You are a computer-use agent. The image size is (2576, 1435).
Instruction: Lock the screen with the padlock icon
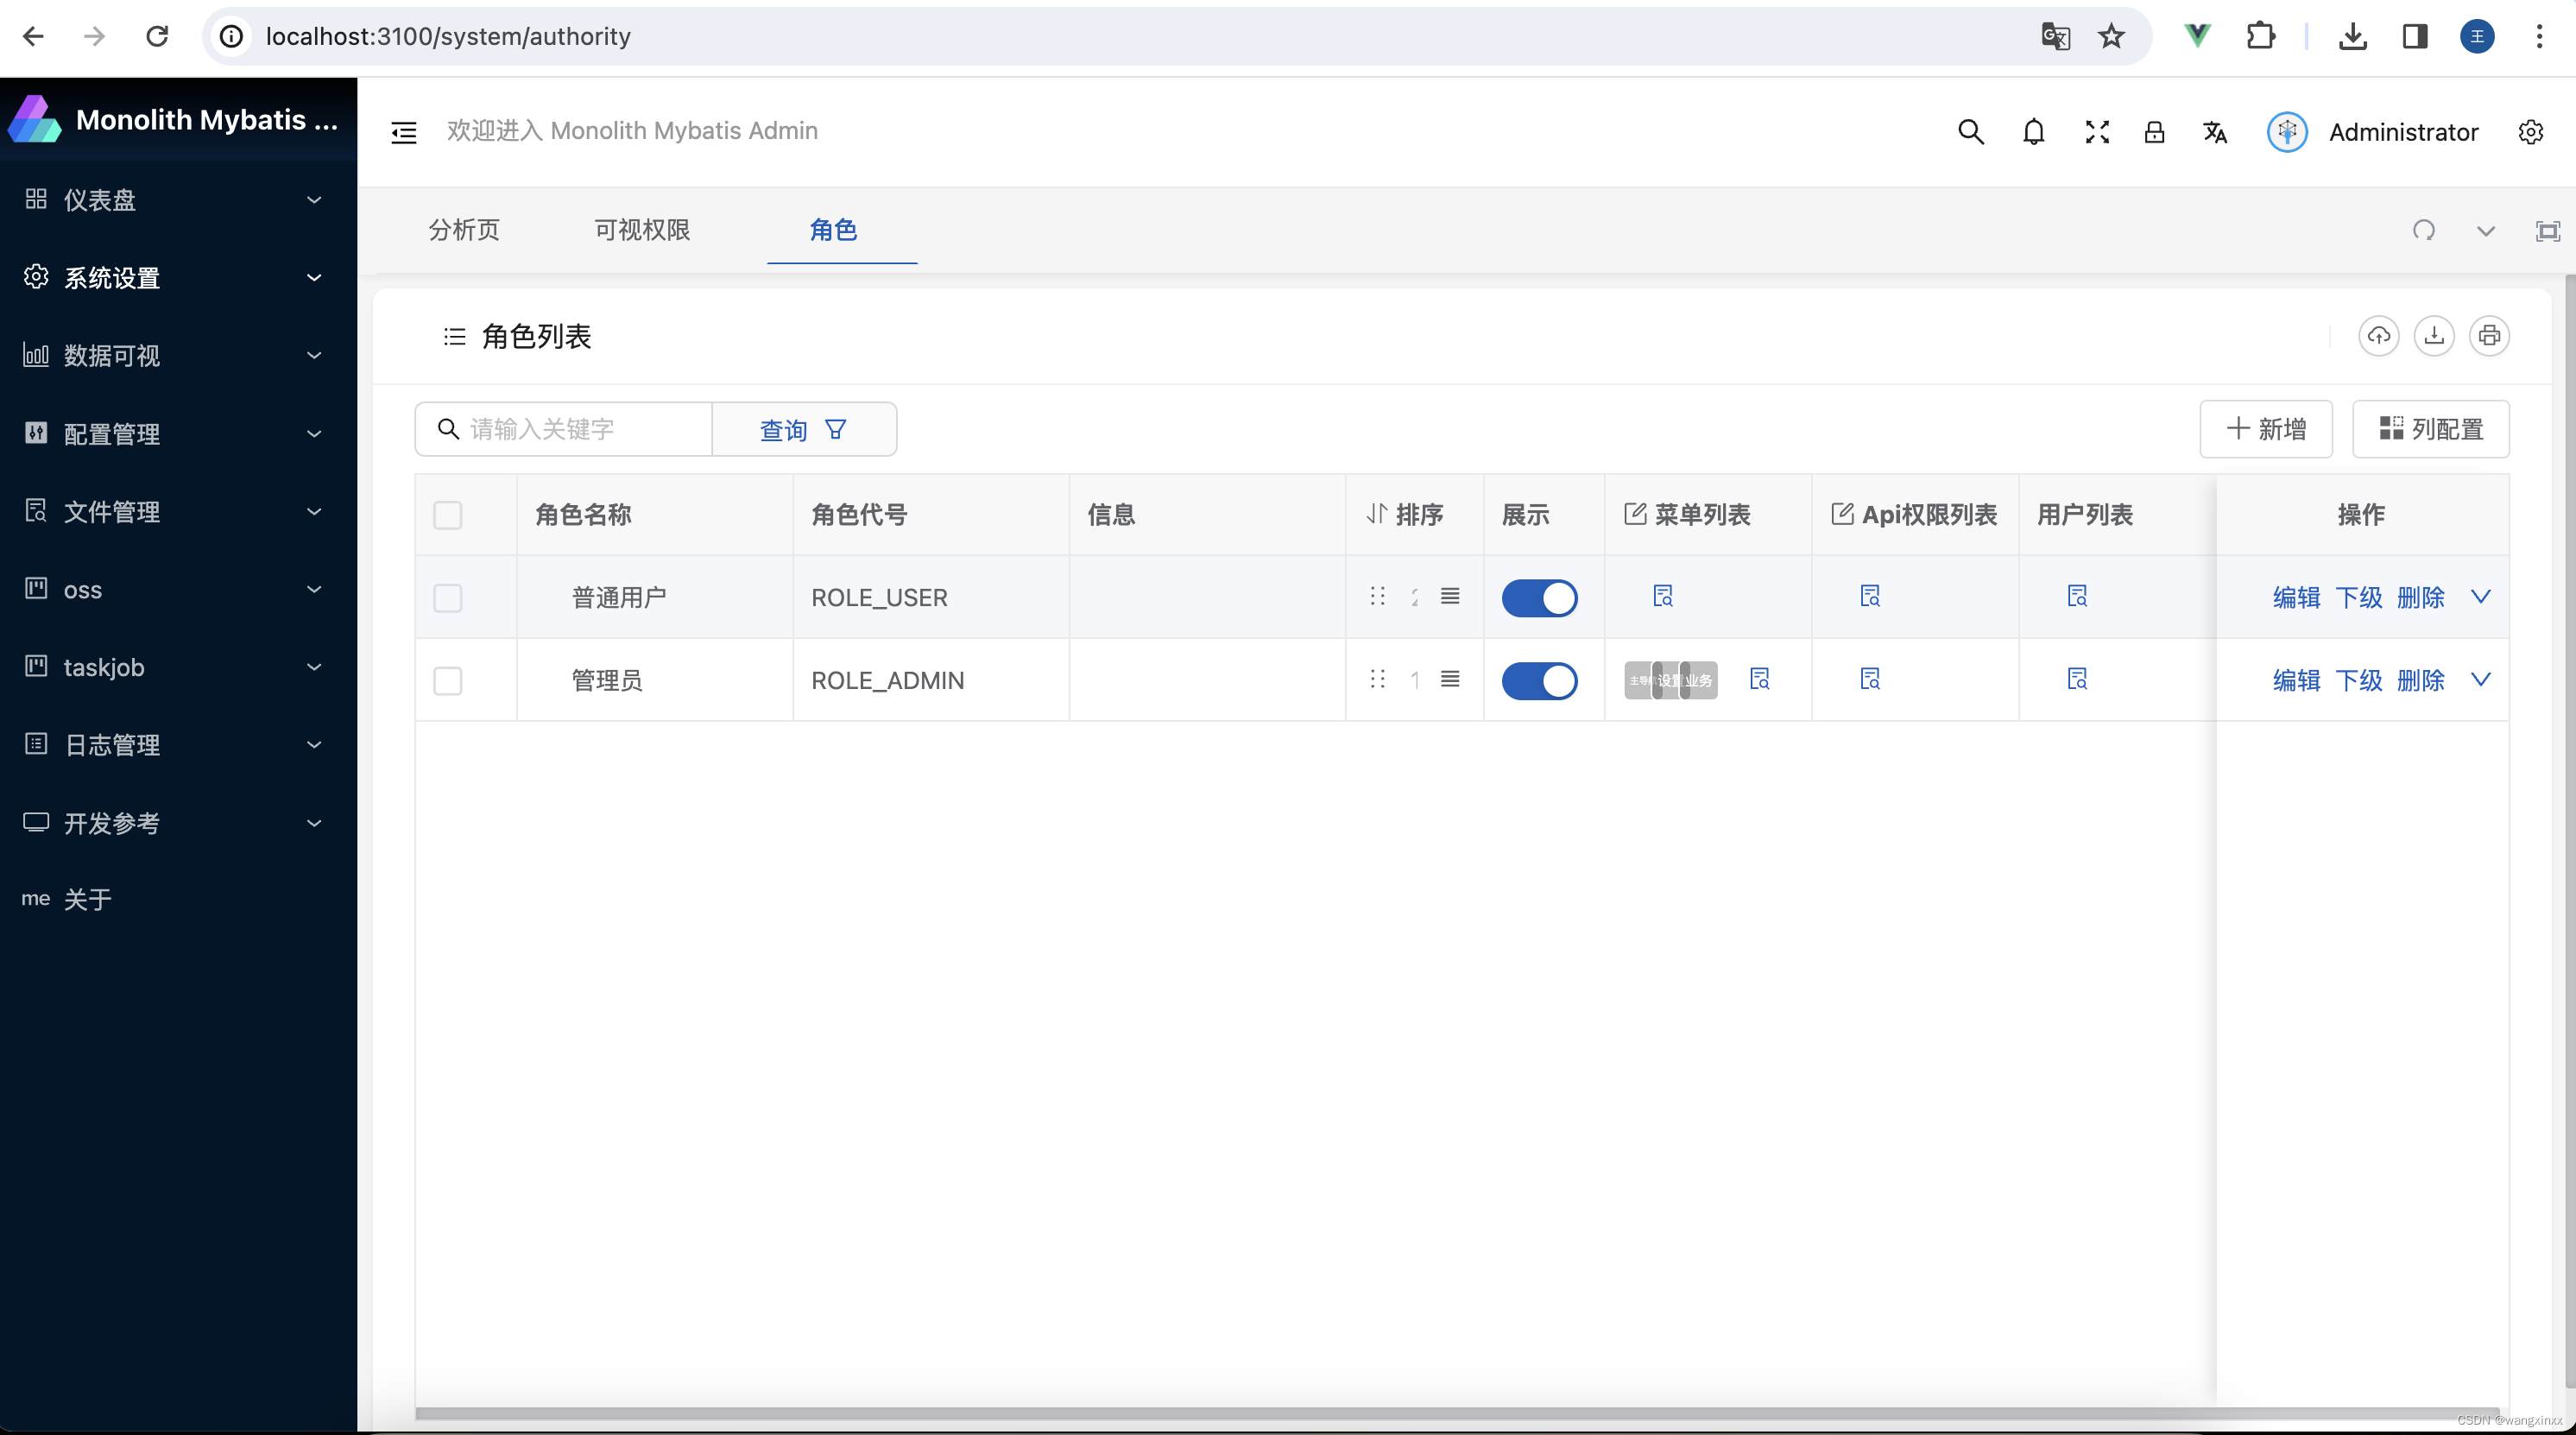tap(2155, 131)
